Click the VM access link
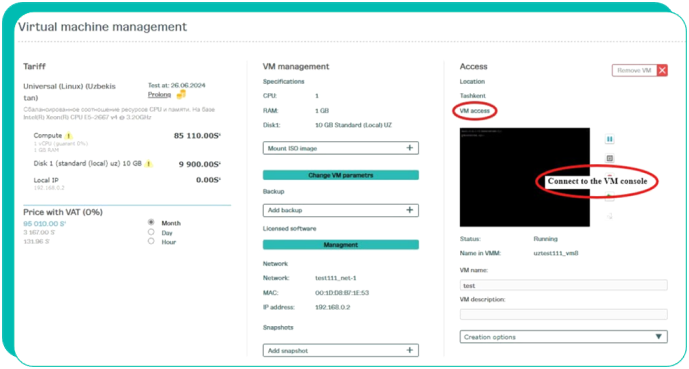 (x=475, y=111)
